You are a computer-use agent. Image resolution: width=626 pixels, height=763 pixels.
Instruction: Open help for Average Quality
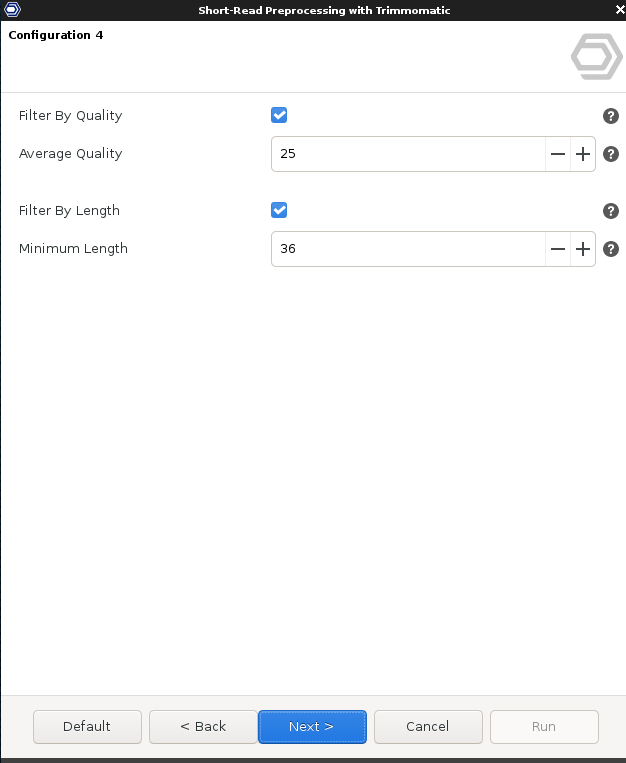tap(611, 154)
